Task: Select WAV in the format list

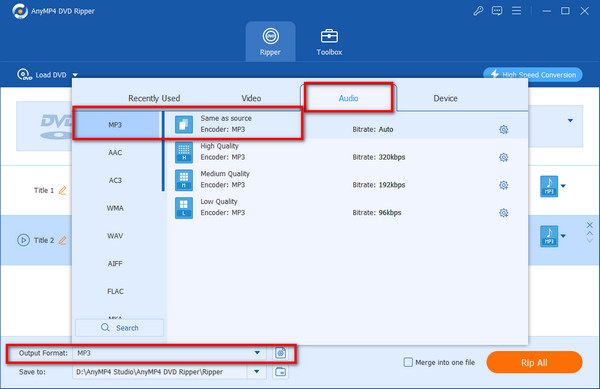Action: click(115, 236)
